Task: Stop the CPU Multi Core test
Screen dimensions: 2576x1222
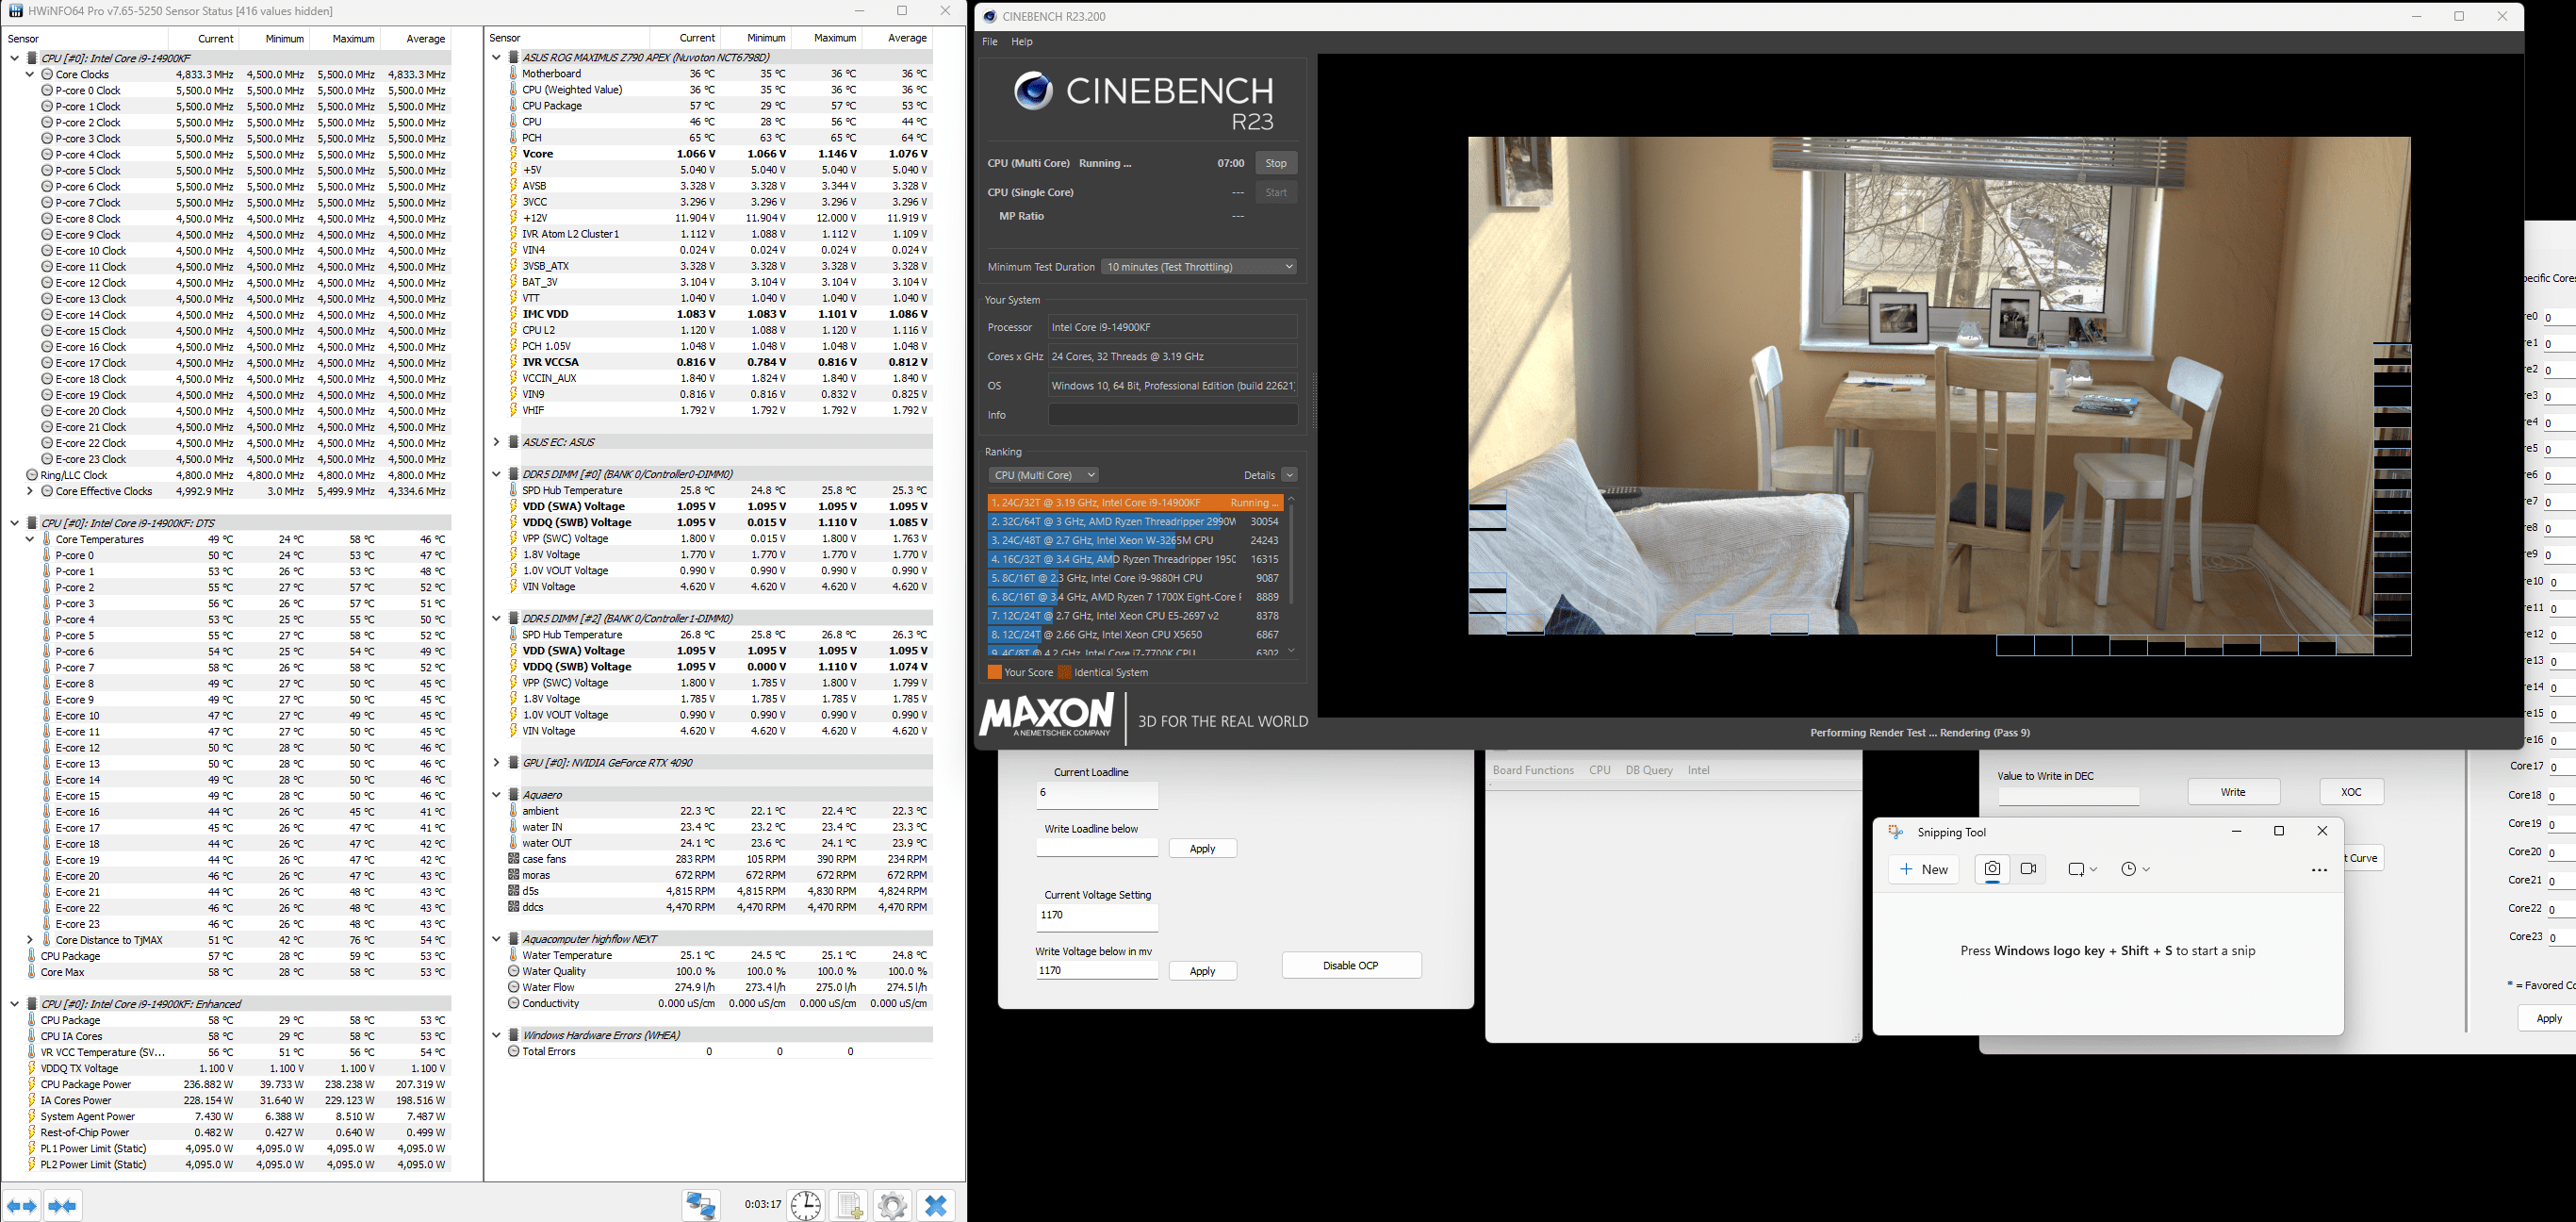Action: 1275,163
